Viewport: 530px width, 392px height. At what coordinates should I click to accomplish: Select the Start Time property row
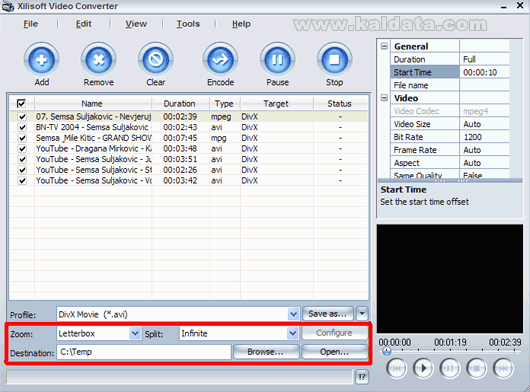pos(450,72)
